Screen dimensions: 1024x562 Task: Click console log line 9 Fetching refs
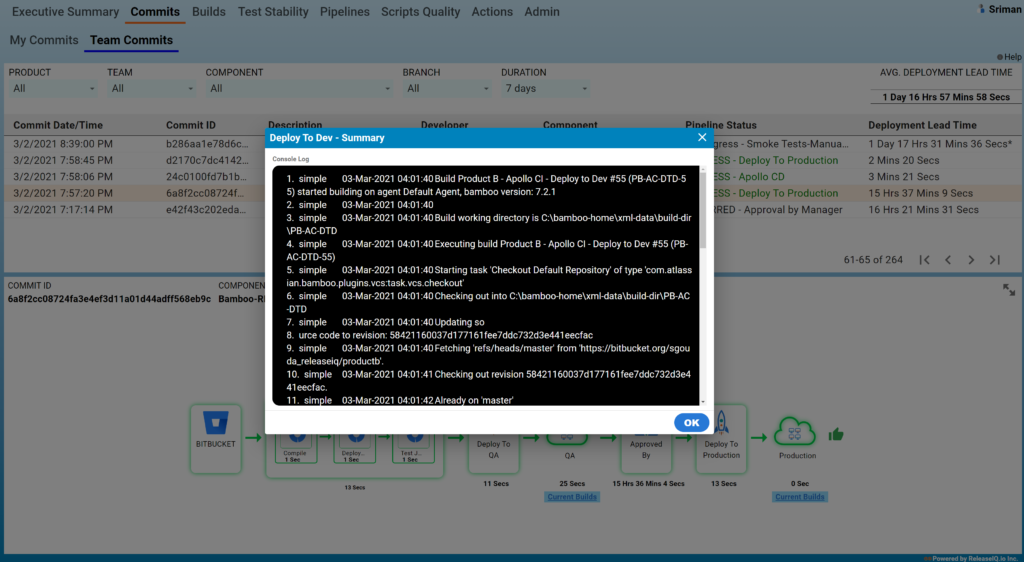(488, 354)
